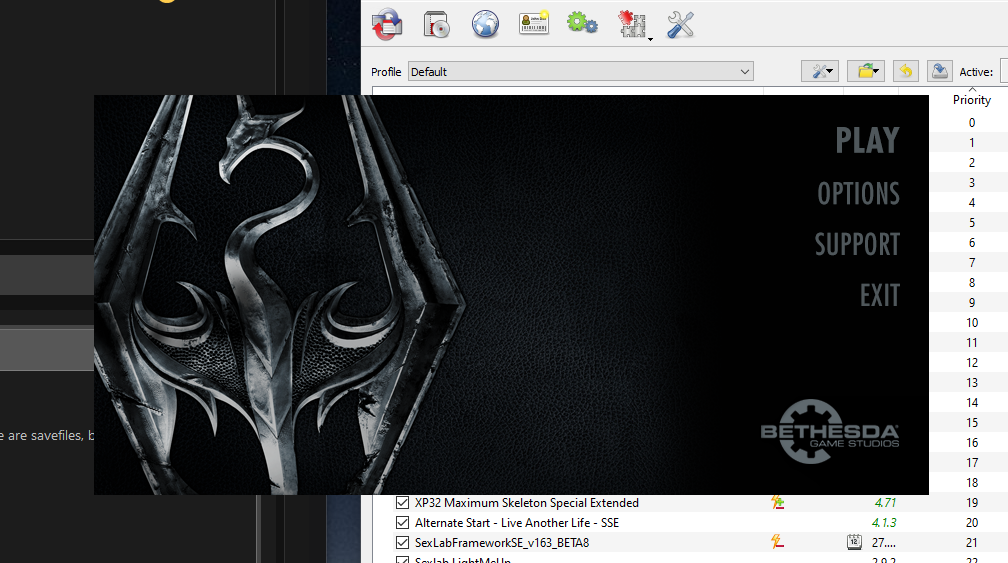The width and height of the screenshot is (1008, 563).
Task: Open the folder shortcuts dropdown button
Action: (x=866, y=71)
